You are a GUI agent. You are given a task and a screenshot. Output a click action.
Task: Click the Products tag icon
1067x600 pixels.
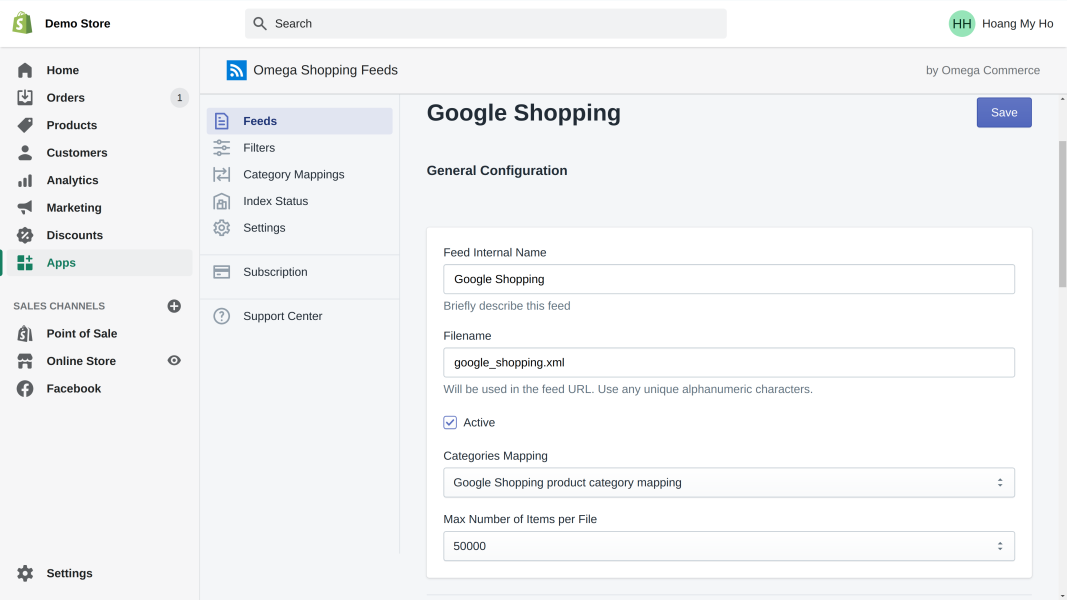click(25, 125)
